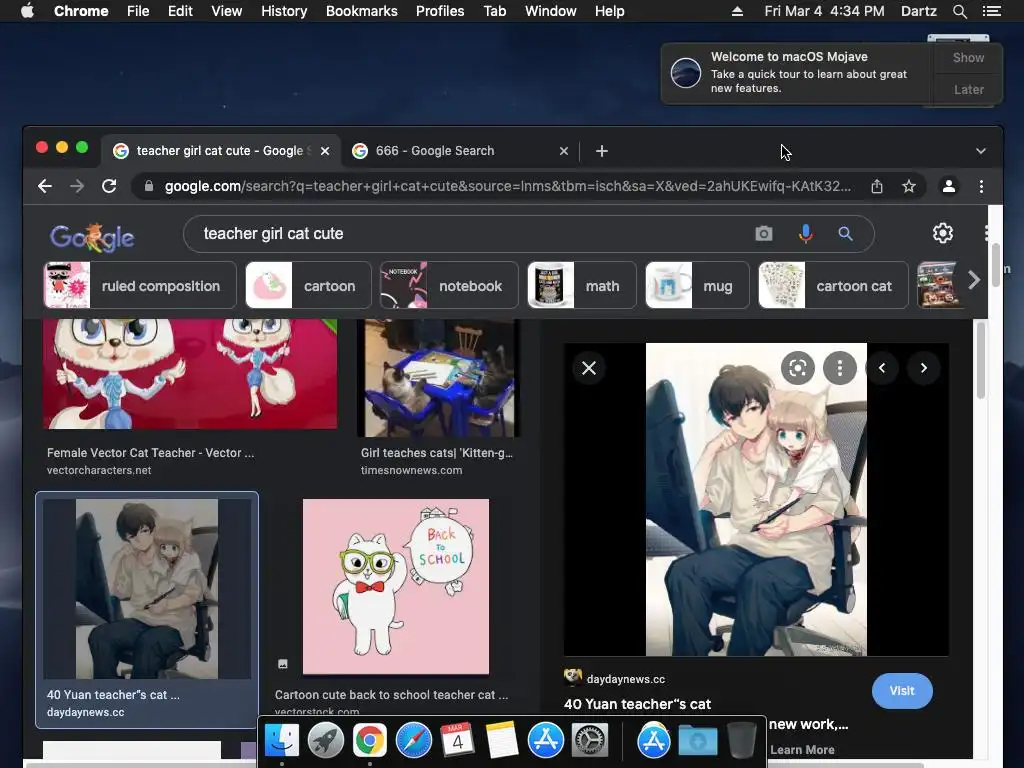Click the URL address bar
The height and width of the screenshot is (768, 1024).
pyautogui.click(x=508, y=187)
